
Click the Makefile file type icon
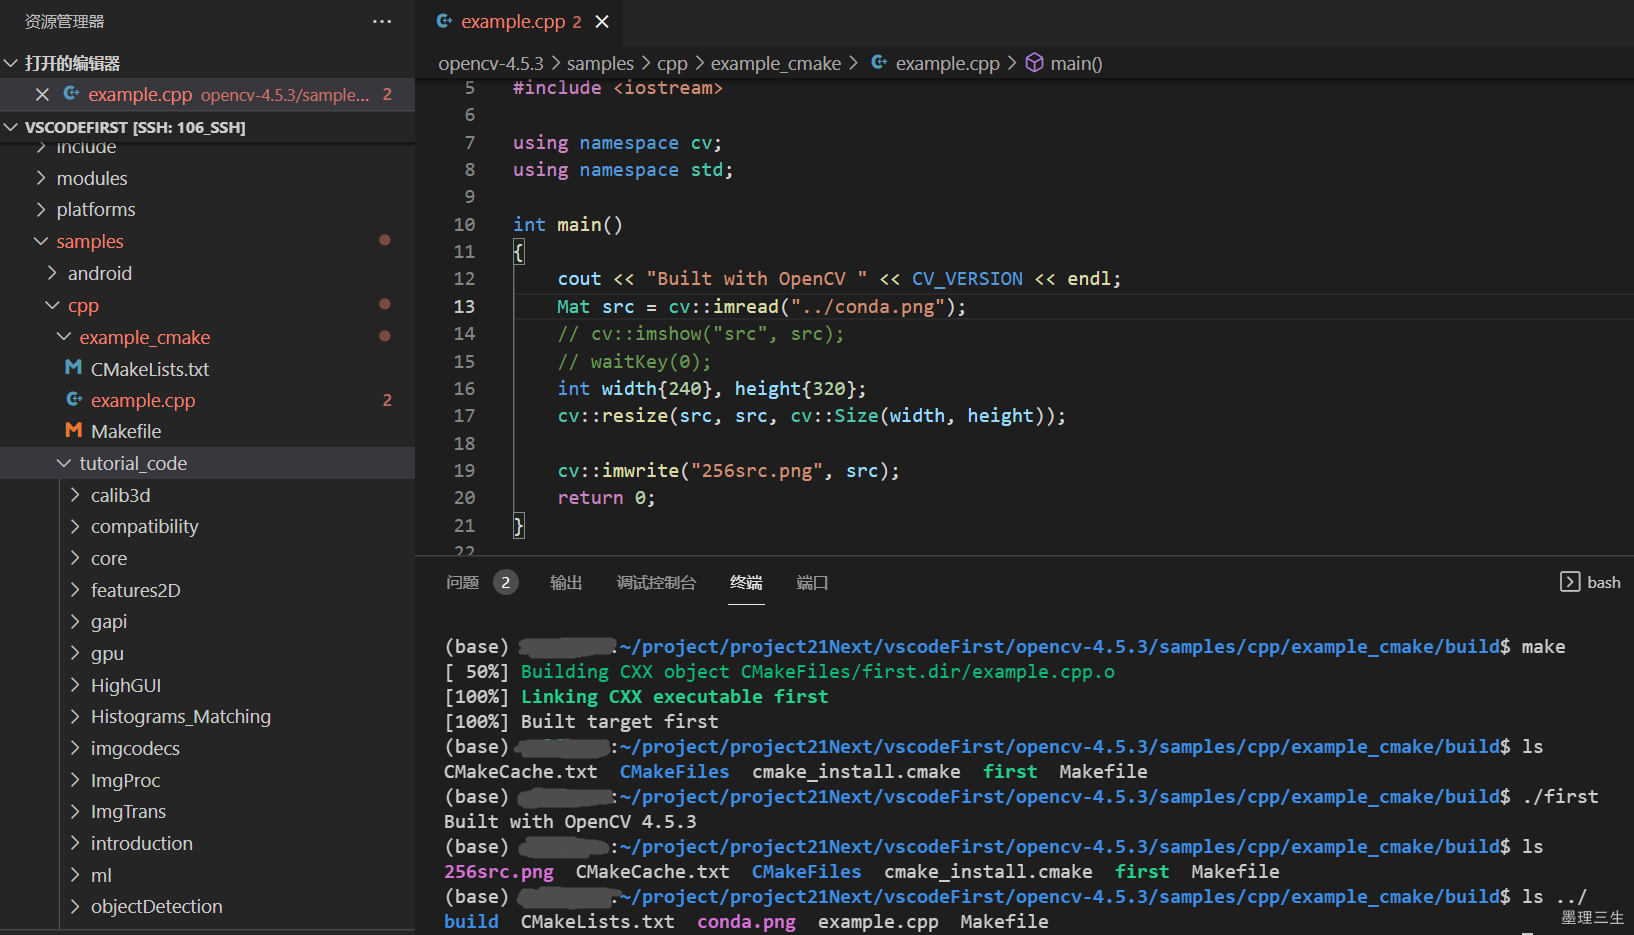click(73, 430)
